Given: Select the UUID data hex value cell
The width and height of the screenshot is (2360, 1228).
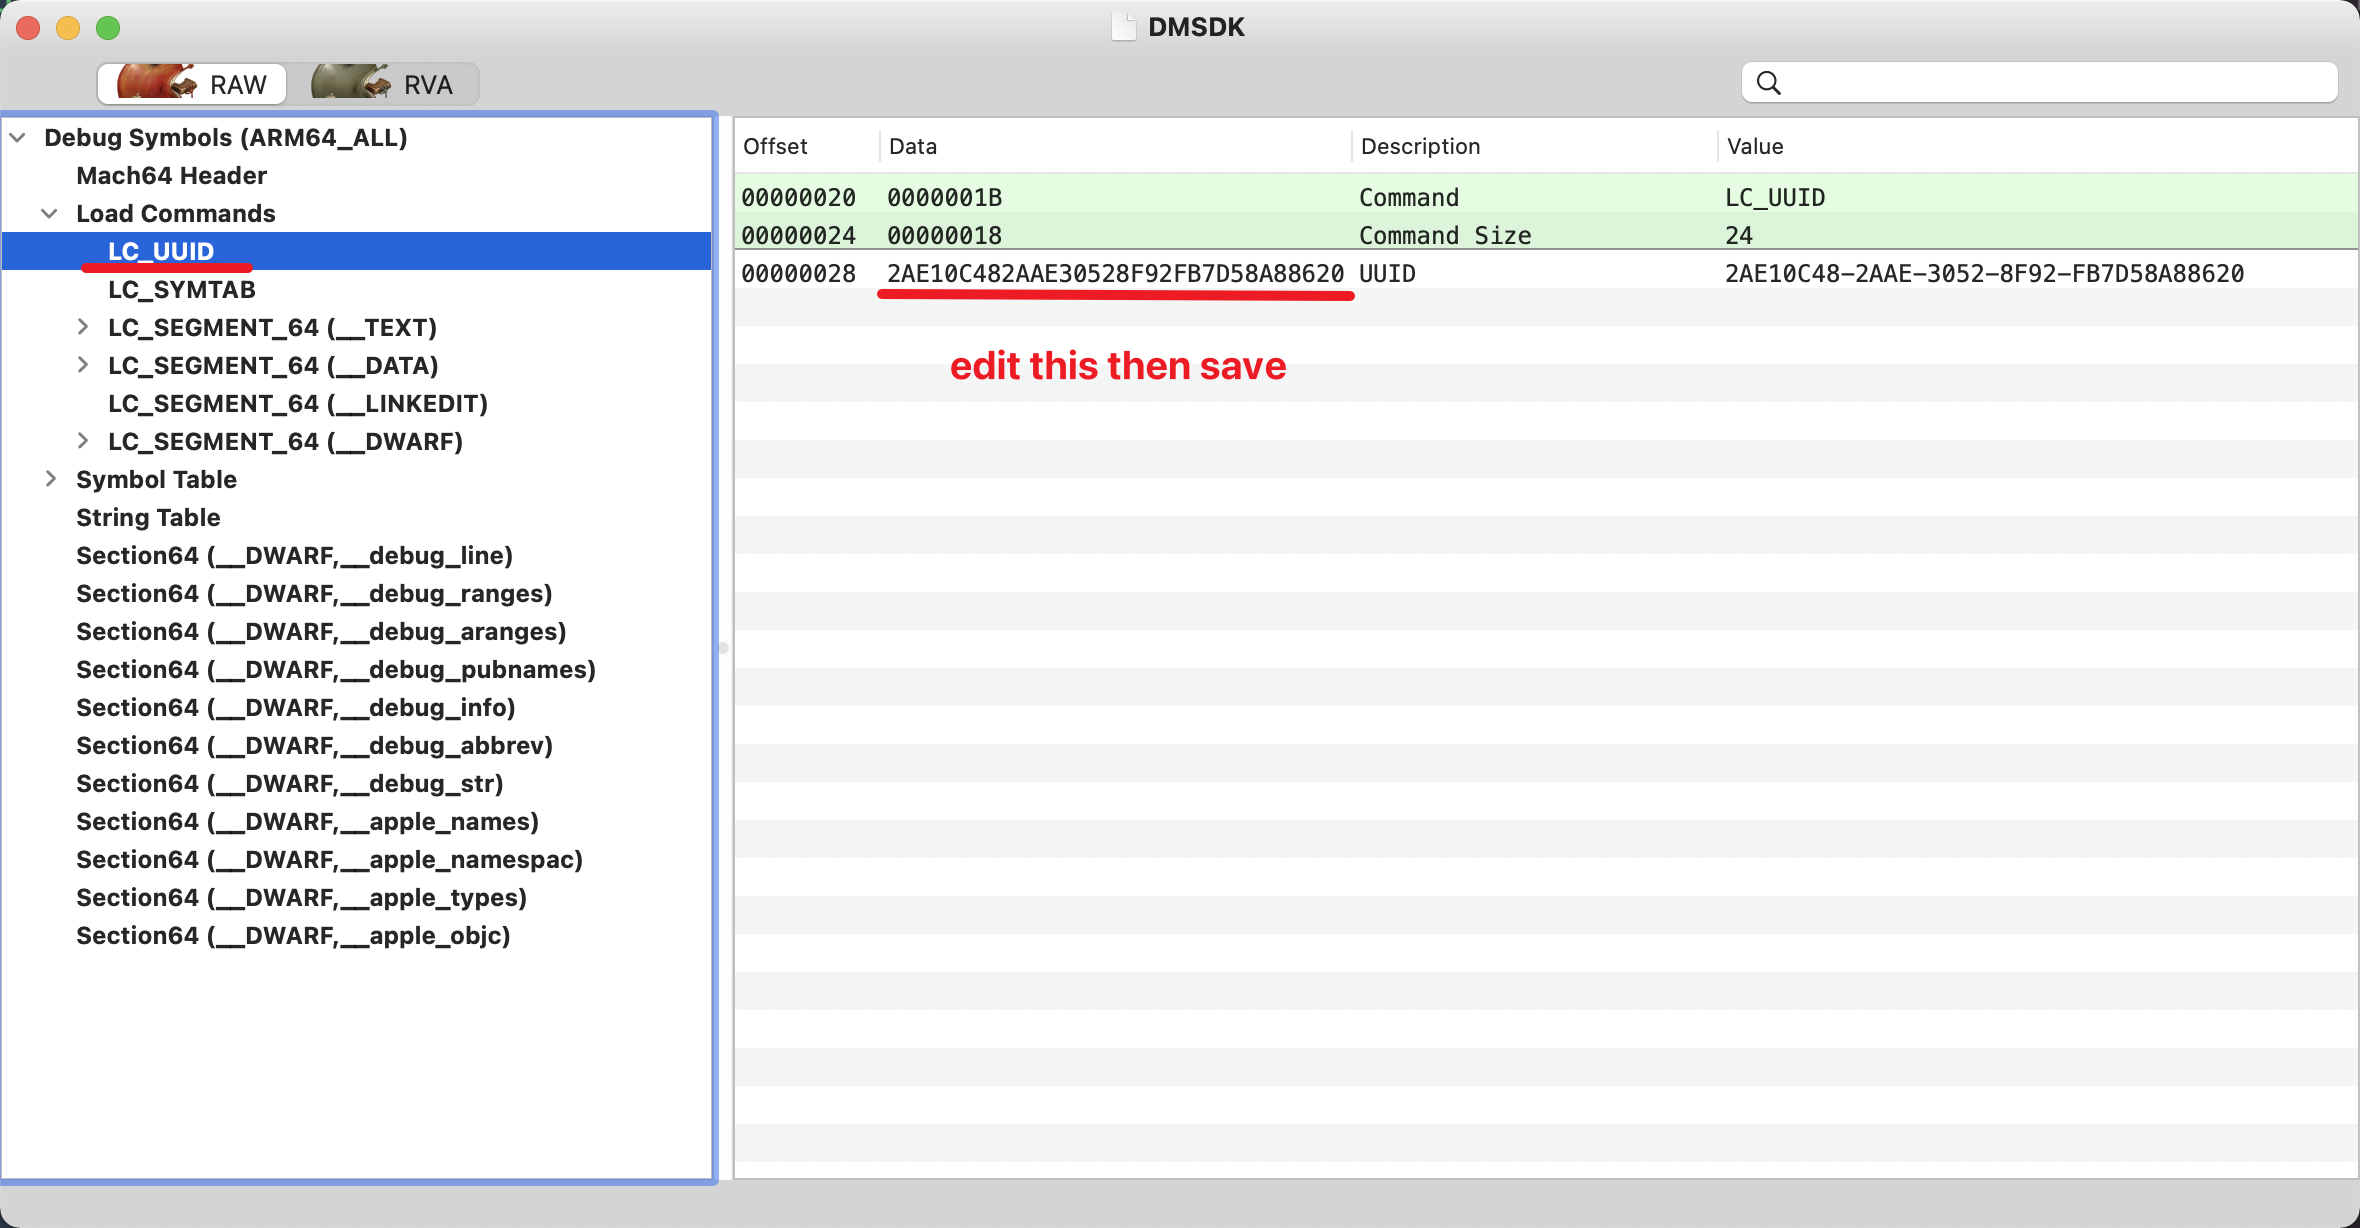Looking at the screenshot, I should pos(1114,274).
